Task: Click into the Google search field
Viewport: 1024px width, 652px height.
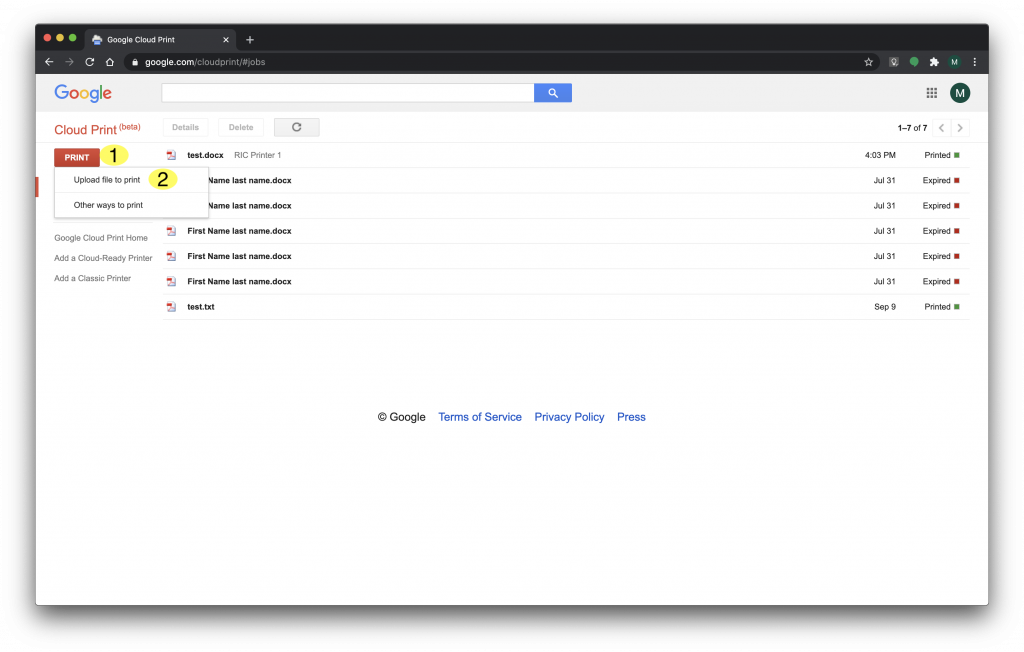Action: point(348,93)
